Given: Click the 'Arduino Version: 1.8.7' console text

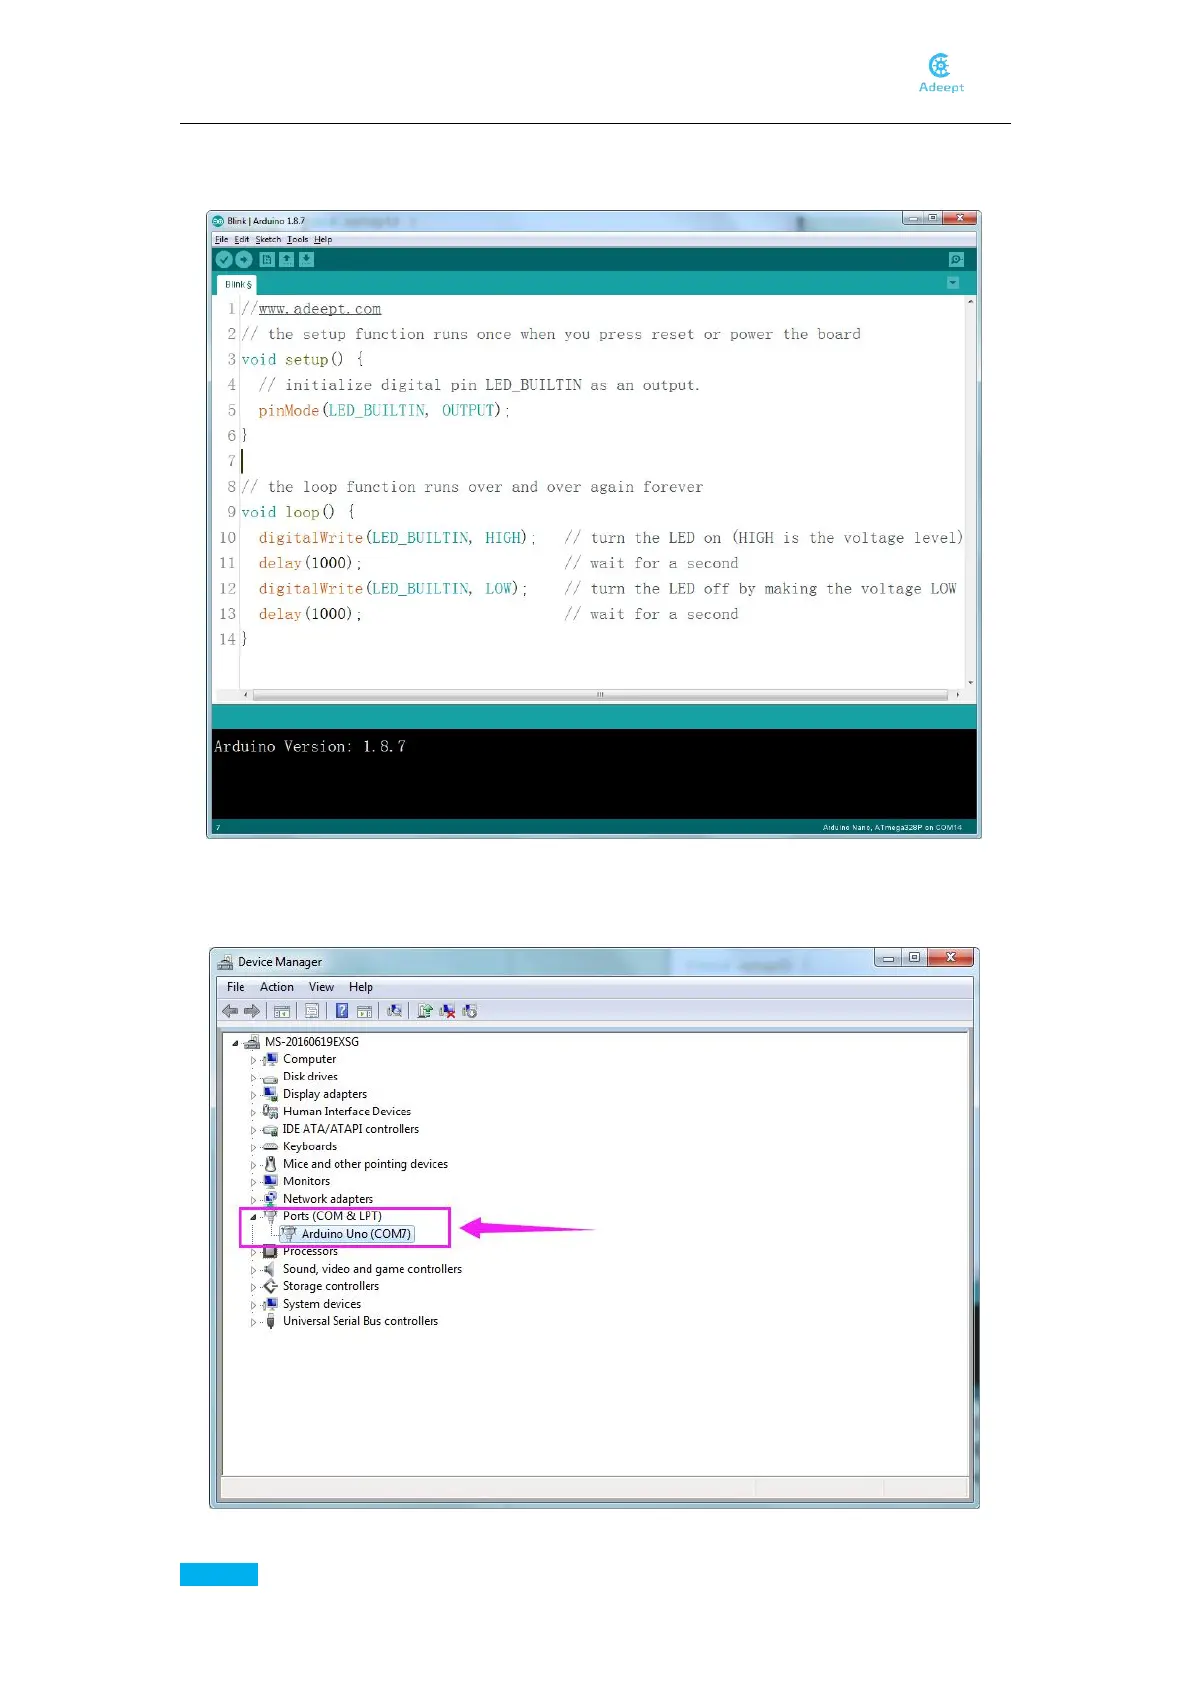Looking at the screenshot, I should point(310,746).
